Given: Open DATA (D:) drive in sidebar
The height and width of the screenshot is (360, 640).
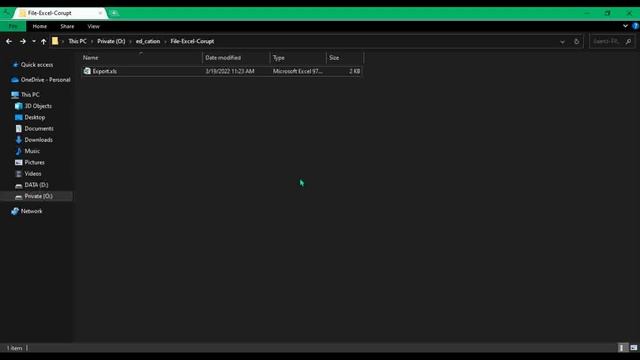Looking at the screenshot, I should (x=36, y=185).
